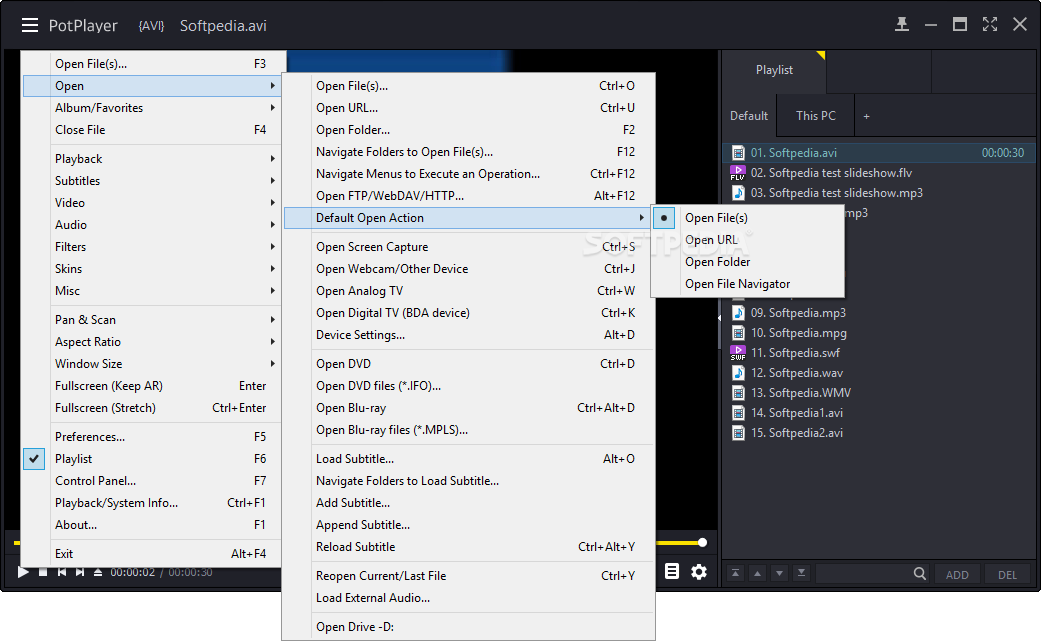Pin the player window on top
Screen dimensions: 1041x641
pyautogui.click(x=902, y=25)
